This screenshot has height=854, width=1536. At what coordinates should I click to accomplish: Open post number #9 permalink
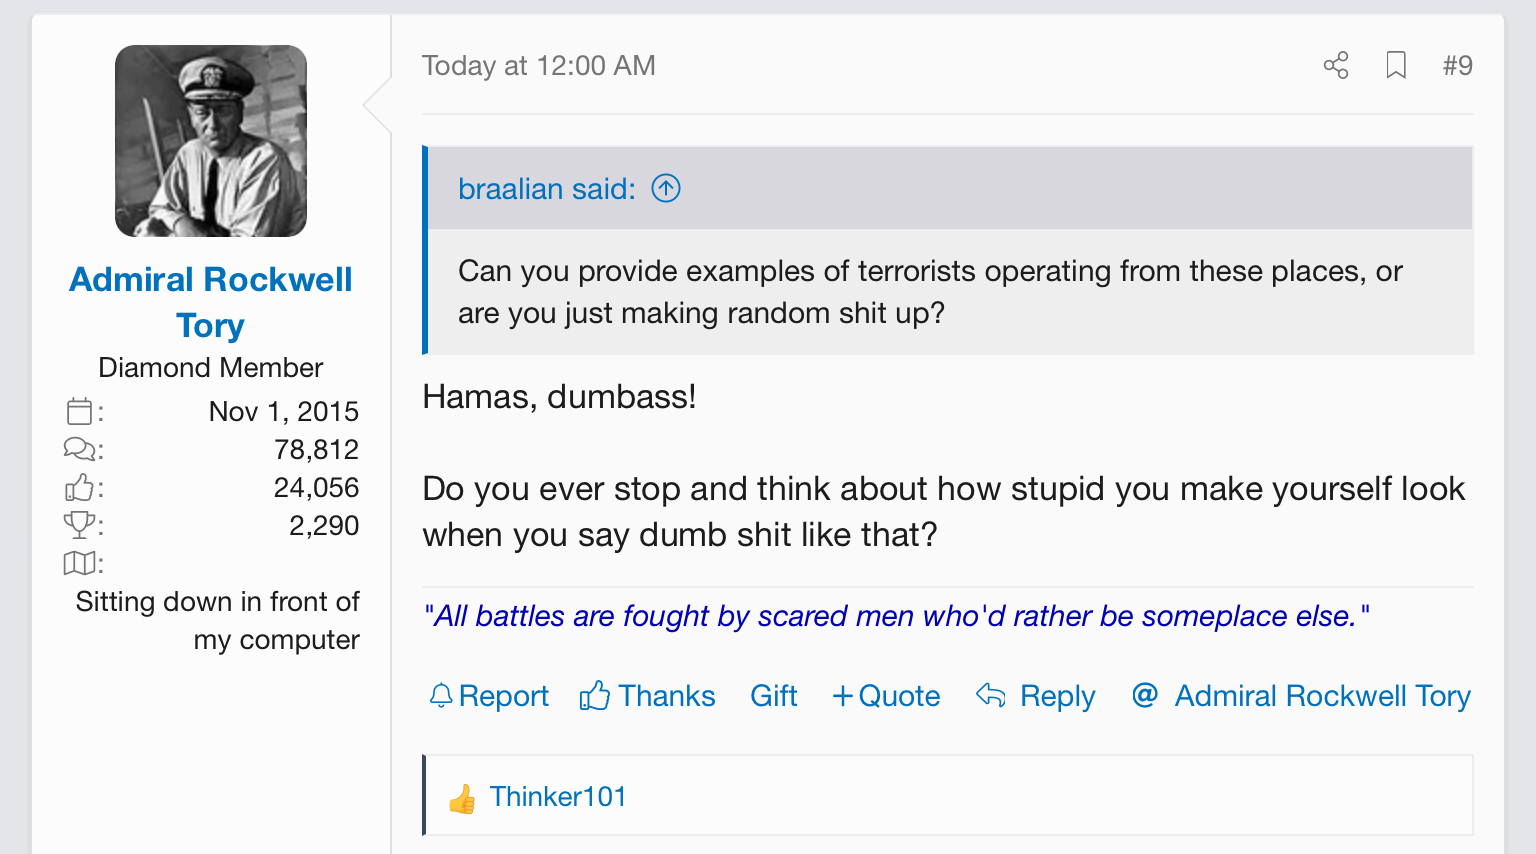[1458, 66]
